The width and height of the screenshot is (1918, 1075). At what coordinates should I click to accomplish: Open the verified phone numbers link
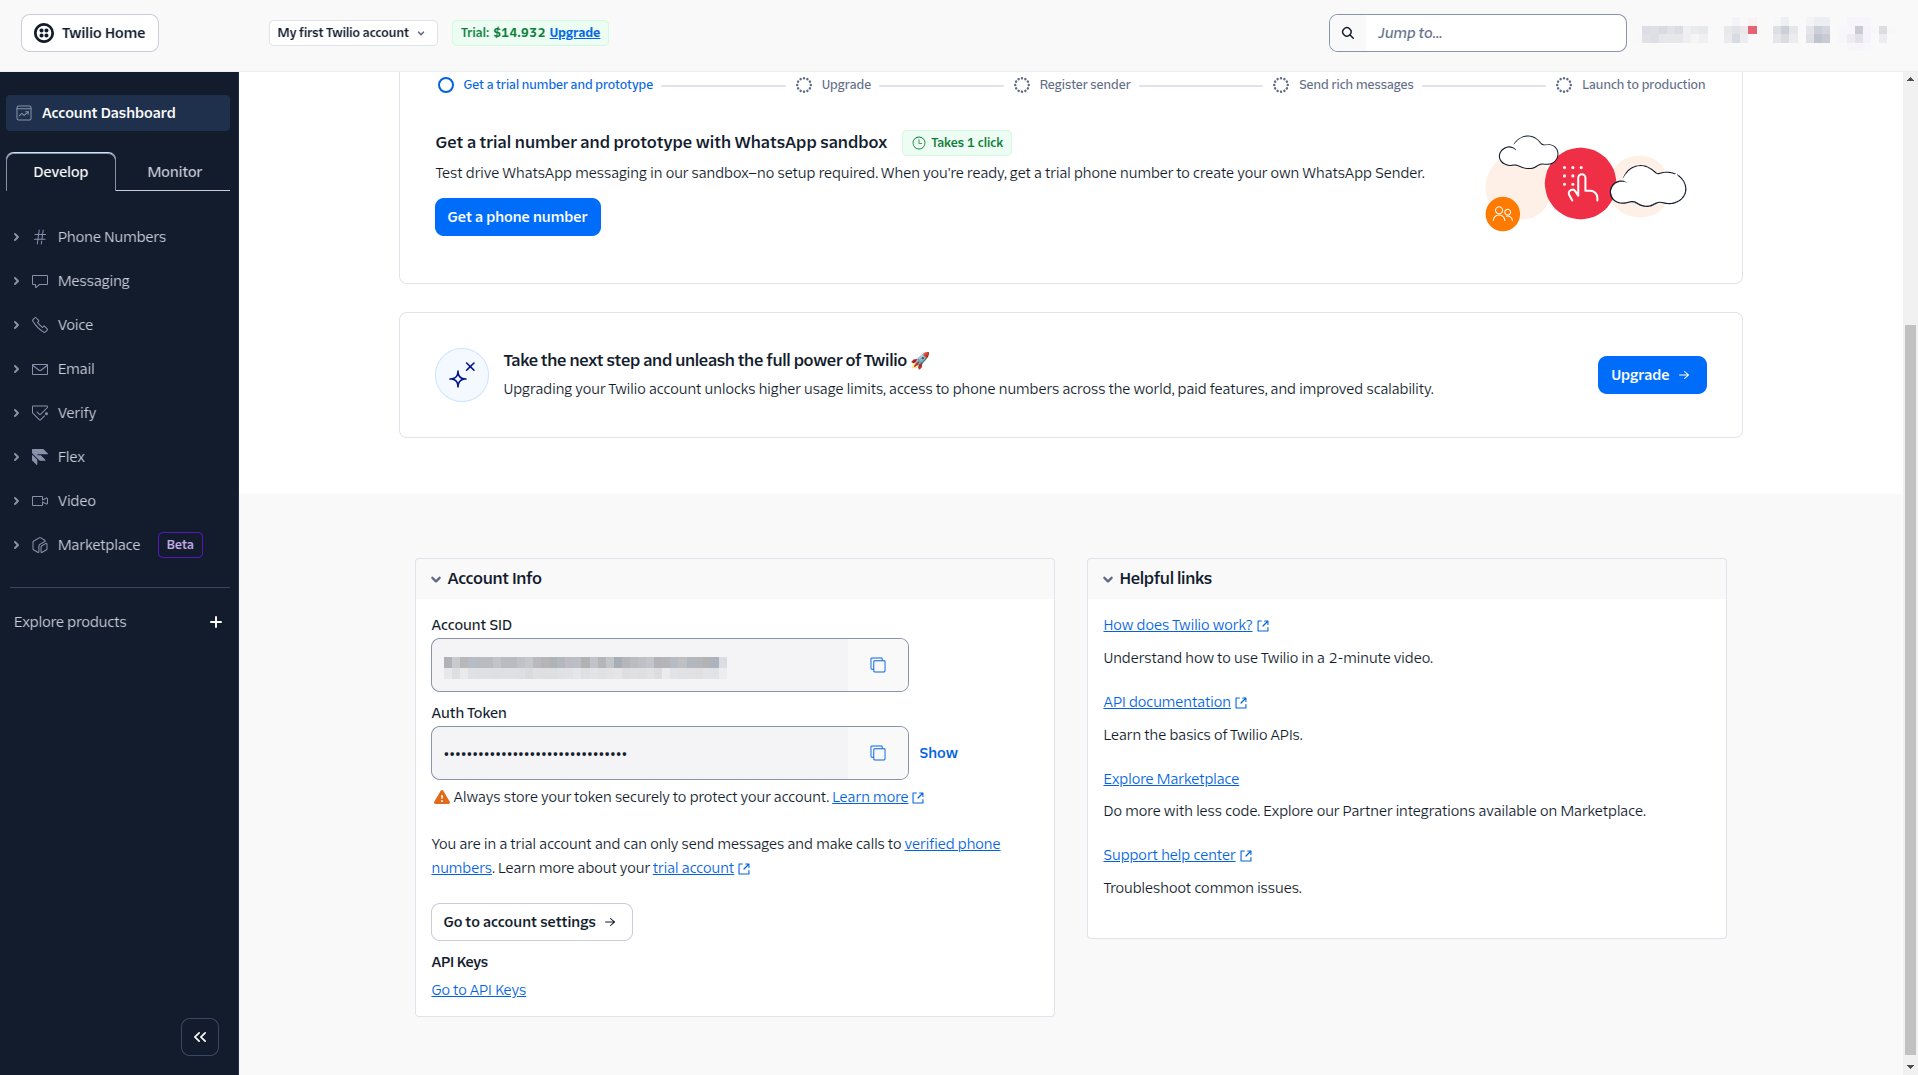click(952, 844)
